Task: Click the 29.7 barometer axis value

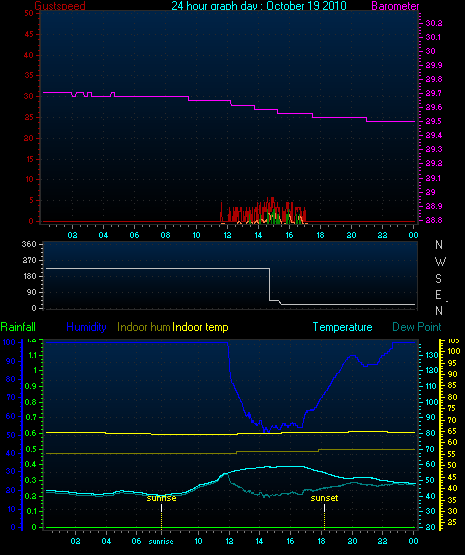Action: [434, 93]
